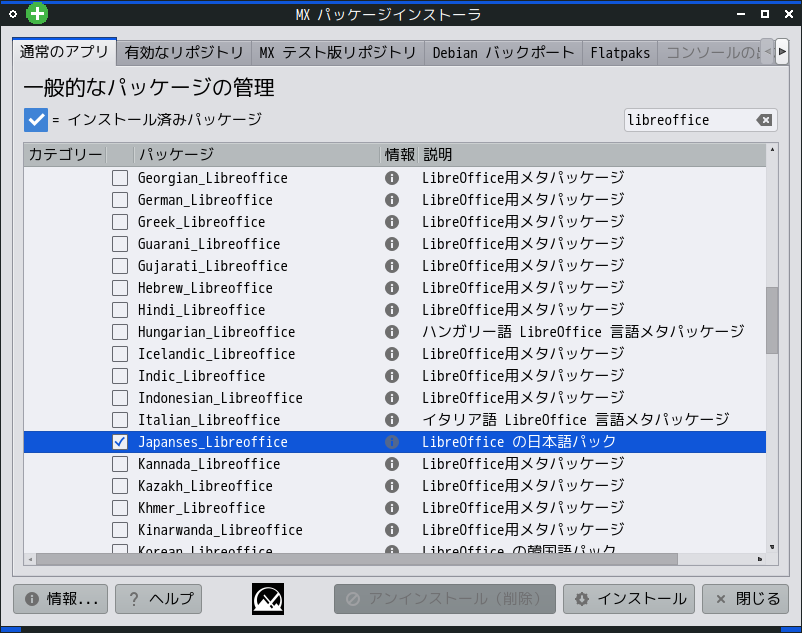Click horizontal scrollbar thumb below list
This screenshot has height=633, width=802.
(357, 559)
